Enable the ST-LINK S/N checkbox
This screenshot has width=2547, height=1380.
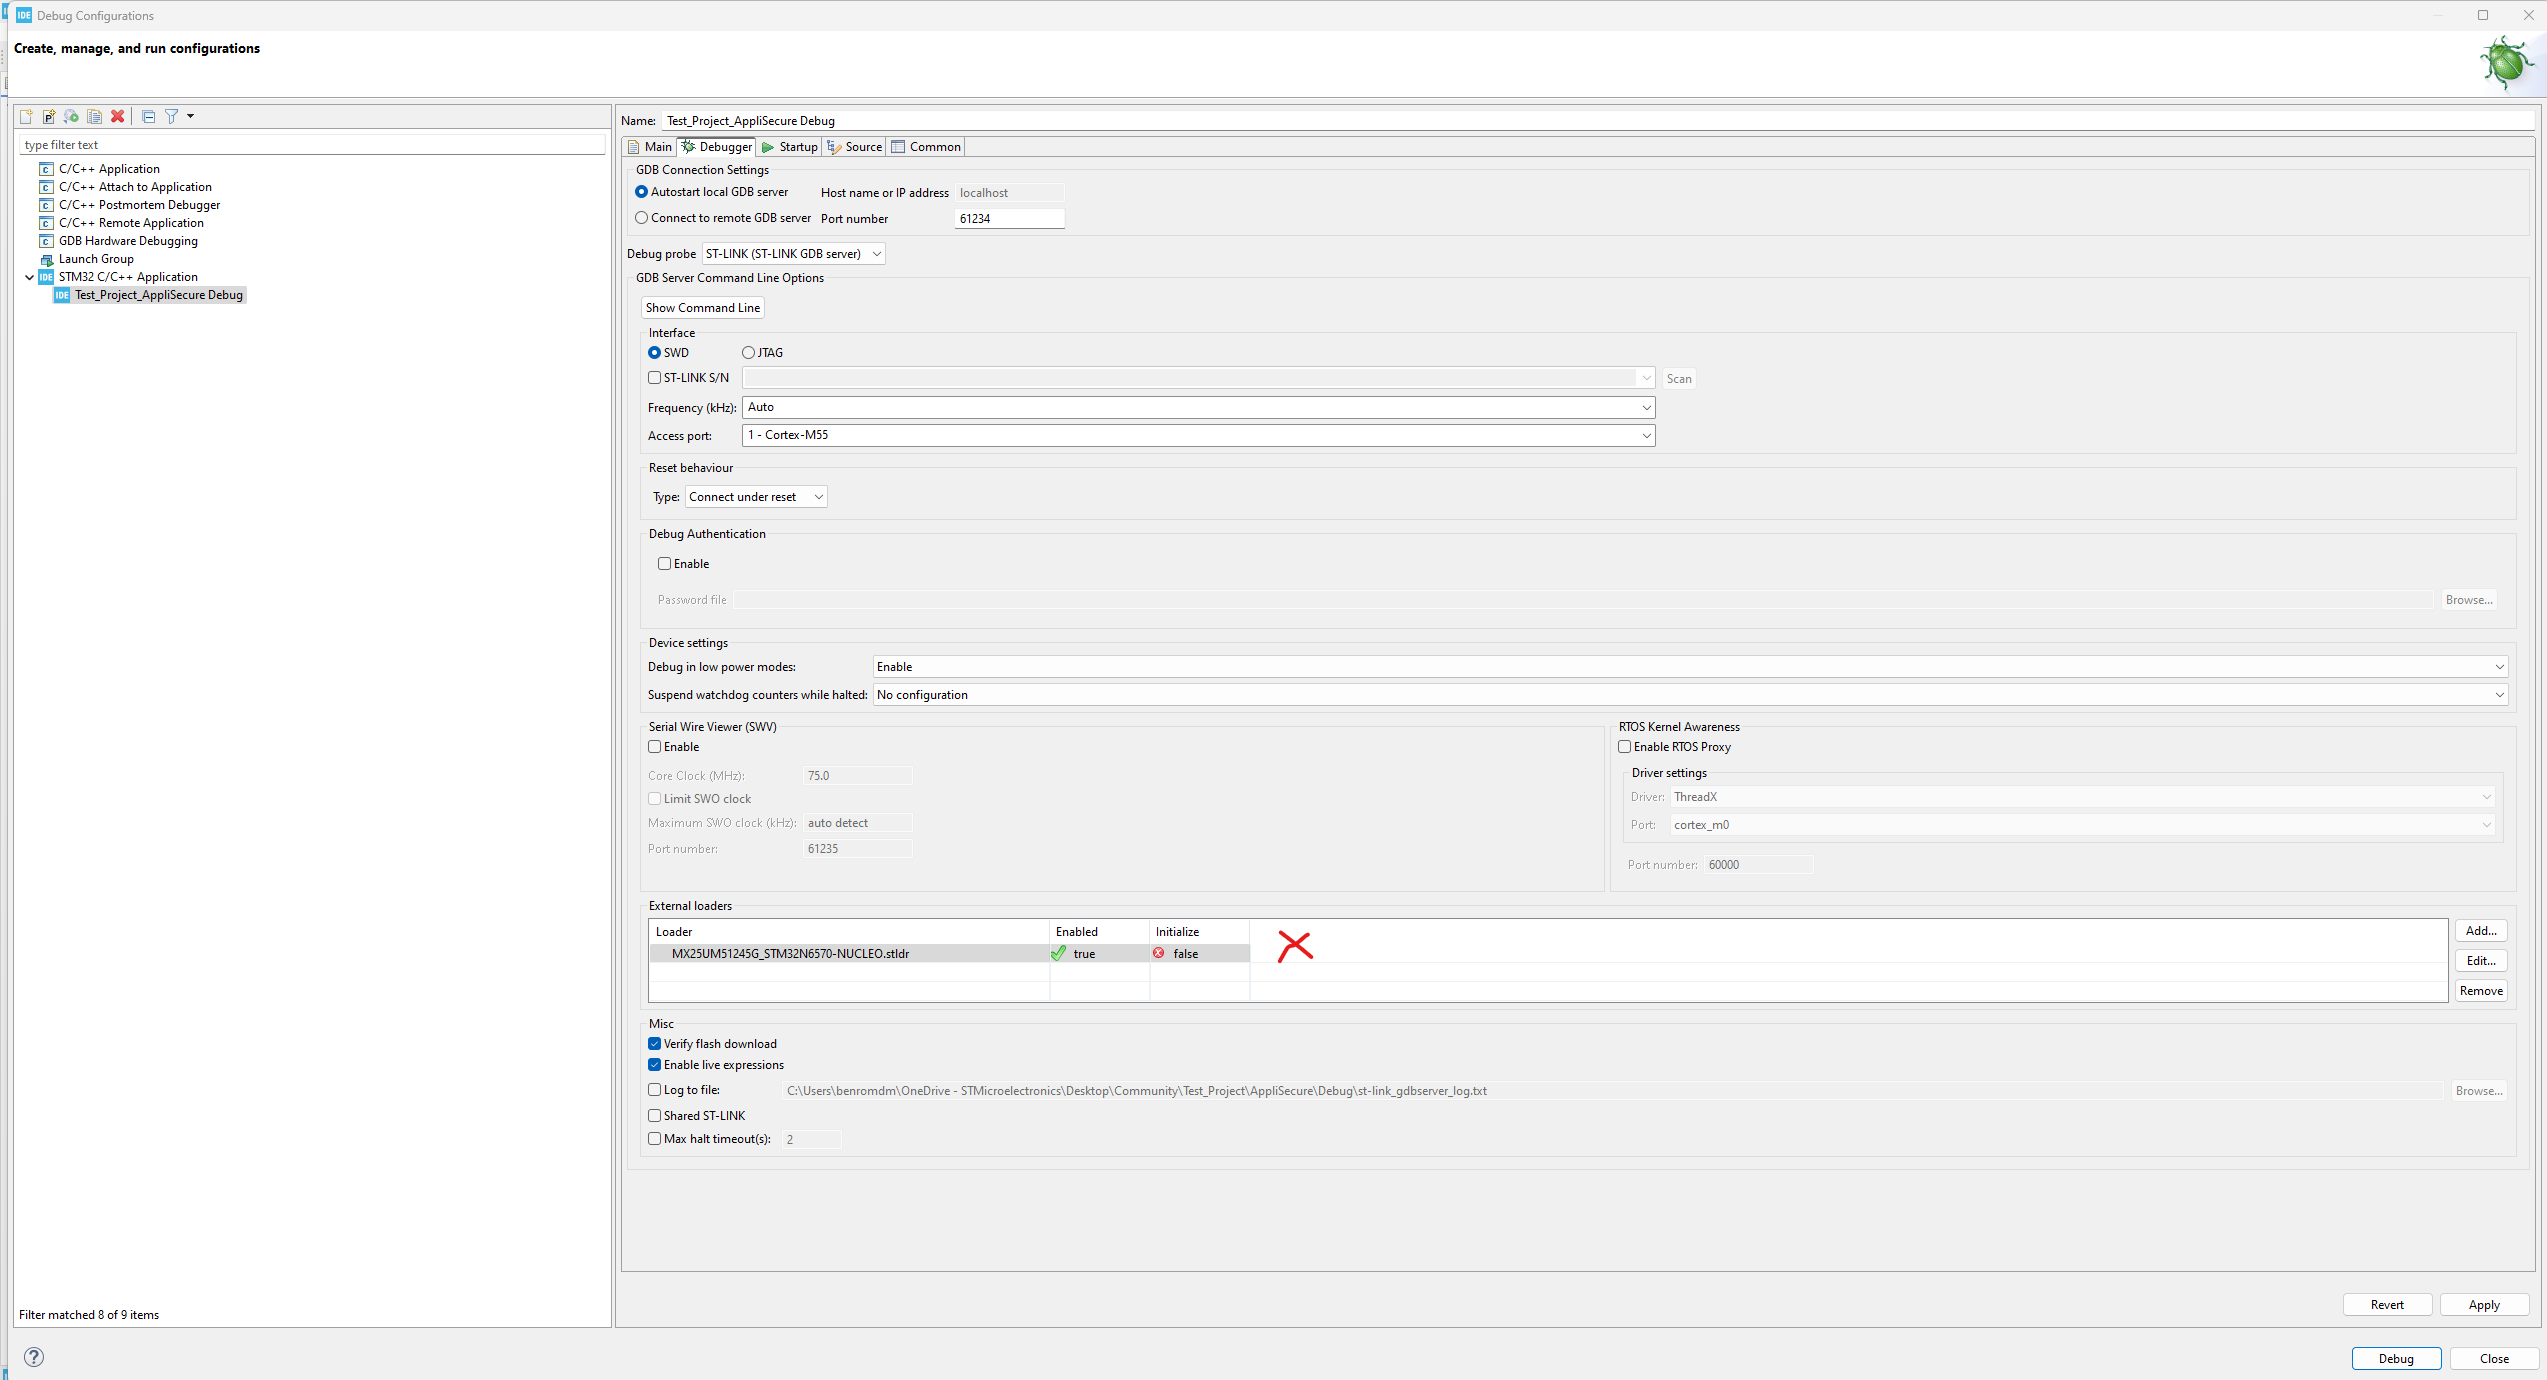pos(655,378)
